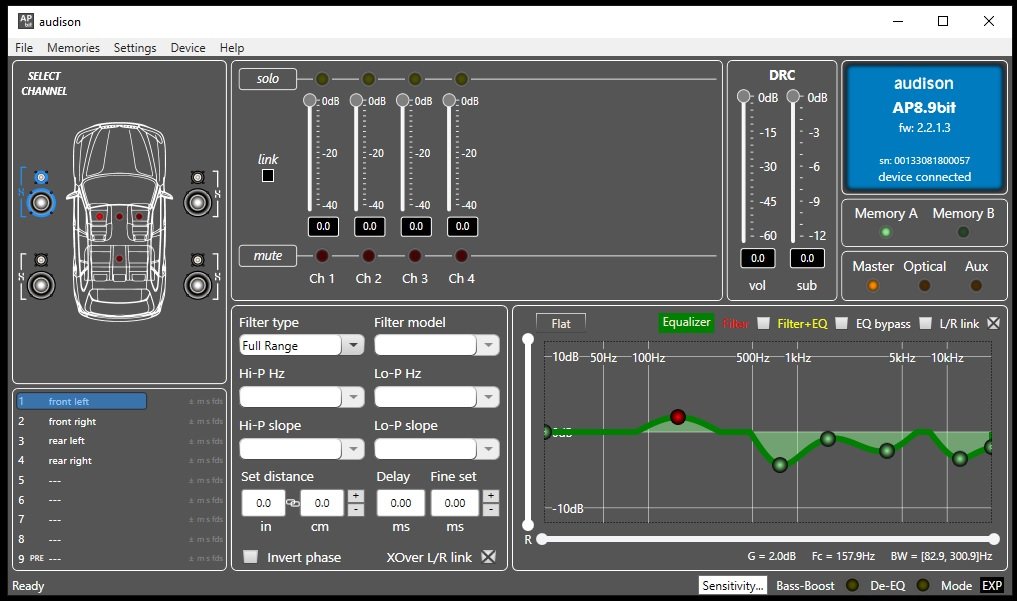This screenshot has width=1017, height=601.
Task: Check the Invert phase checkbox
Action: pyautogui.click(x=250, y=557)
